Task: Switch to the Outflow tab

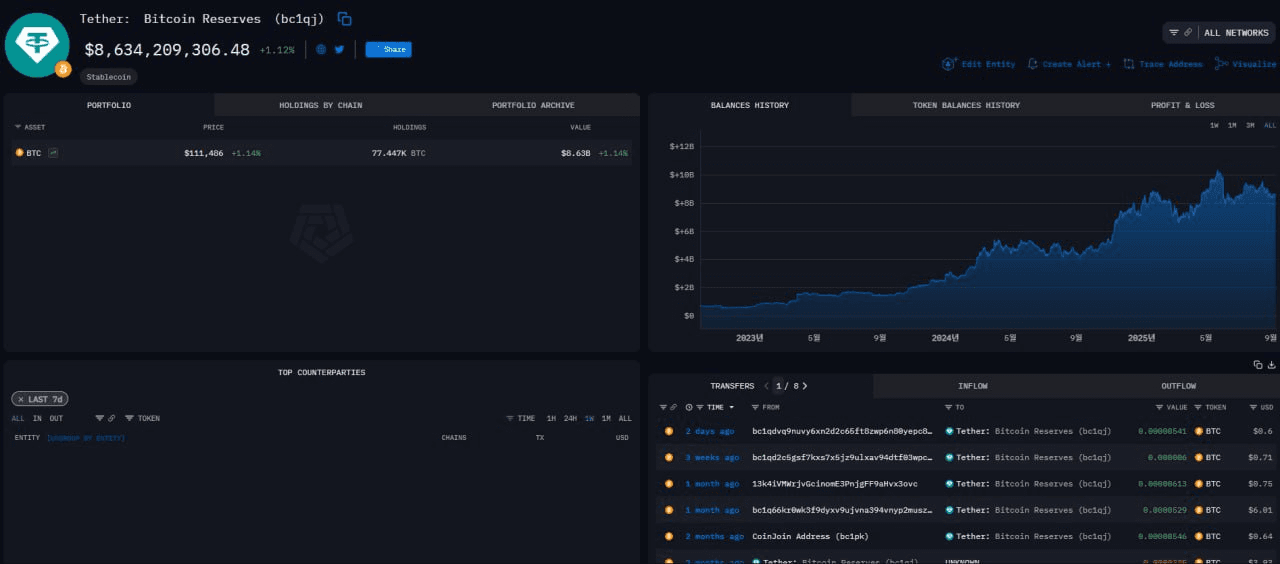Action: pyautogui.click(x=1178, y=386)
